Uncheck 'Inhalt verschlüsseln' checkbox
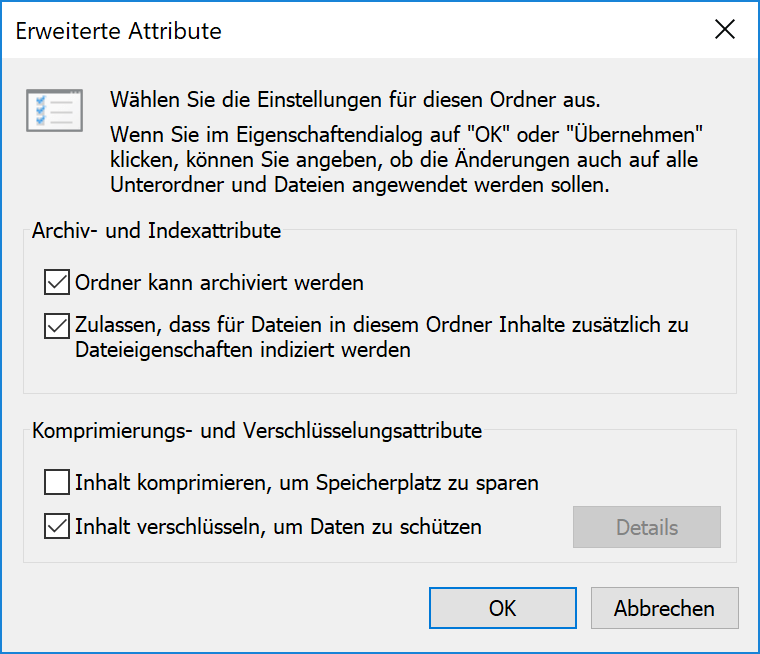Image resolution: width=760 pixels, height=654 pixels. [57, 526]
